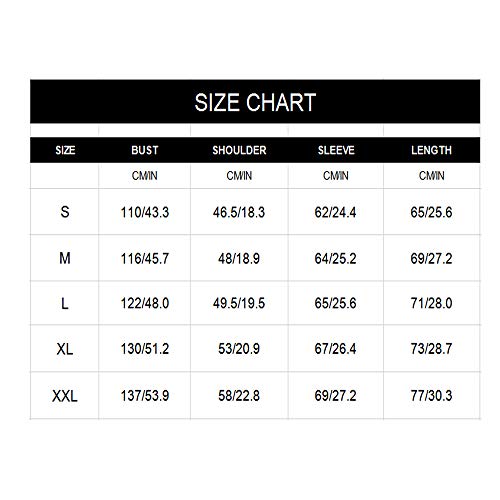Screen dimensions: 500x500
Task: Select shoulder cell 46.5/18.3
Action: coord(239,212)
